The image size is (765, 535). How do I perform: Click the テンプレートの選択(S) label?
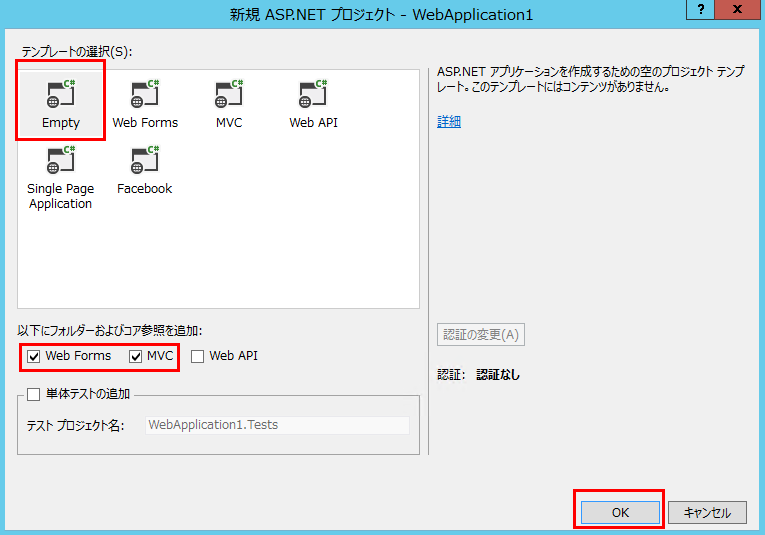77,52
